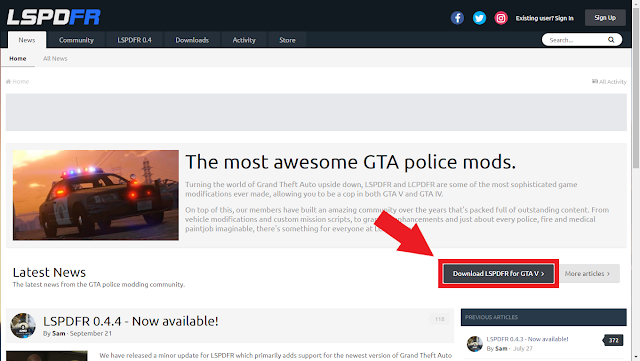Click the September 21 date text
This screenshot has width=640, height=361.
91,333
